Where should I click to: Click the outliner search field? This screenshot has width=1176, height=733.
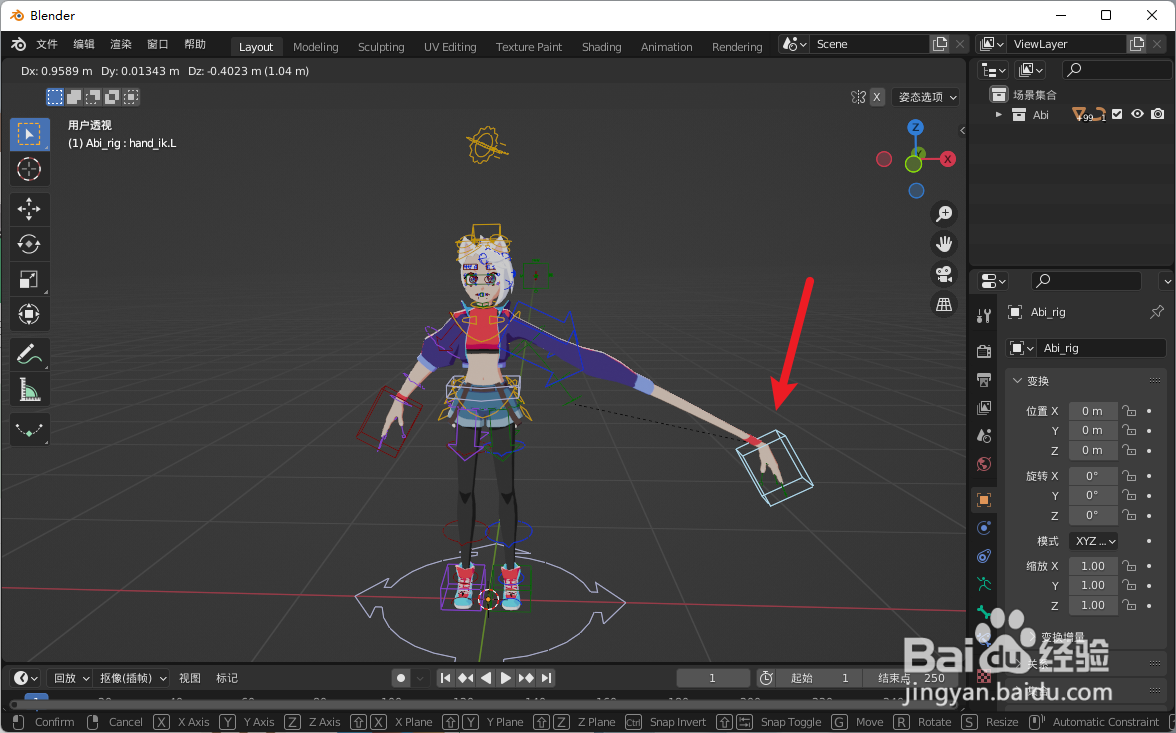point(1117,70)
